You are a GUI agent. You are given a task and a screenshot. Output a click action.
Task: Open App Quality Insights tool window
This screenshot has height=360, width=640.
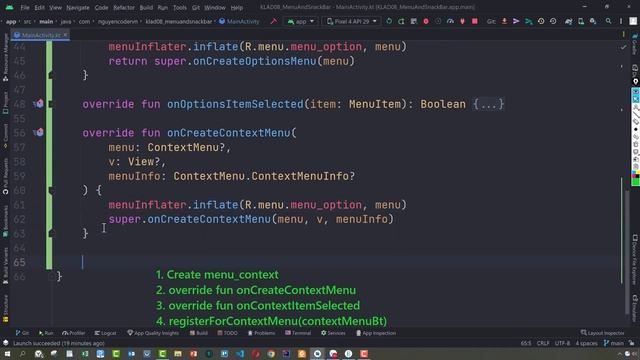[153, 333]
